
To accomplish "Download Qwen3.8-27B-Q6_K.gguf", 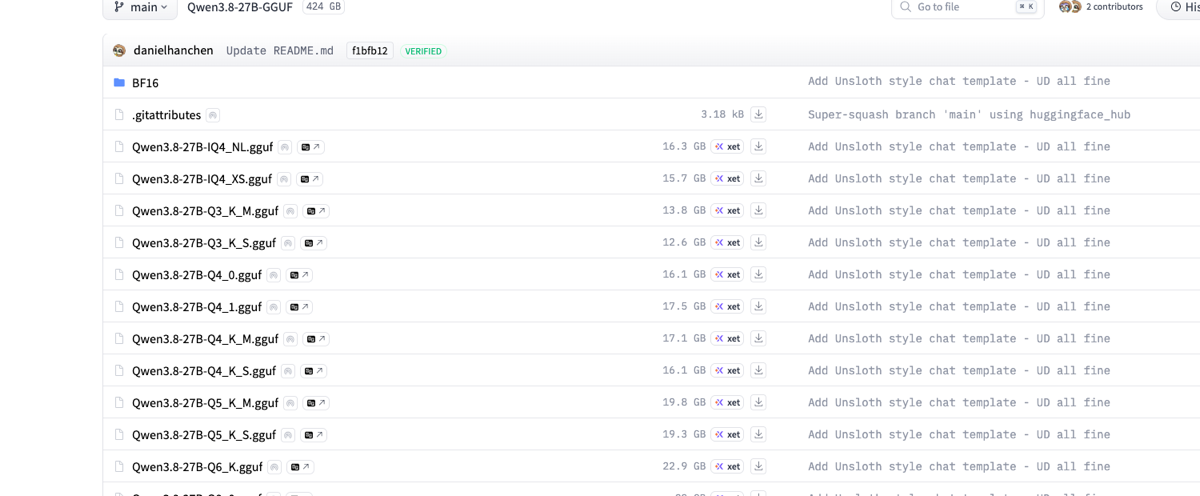I will pyautogui.click(x=758, y=467).
